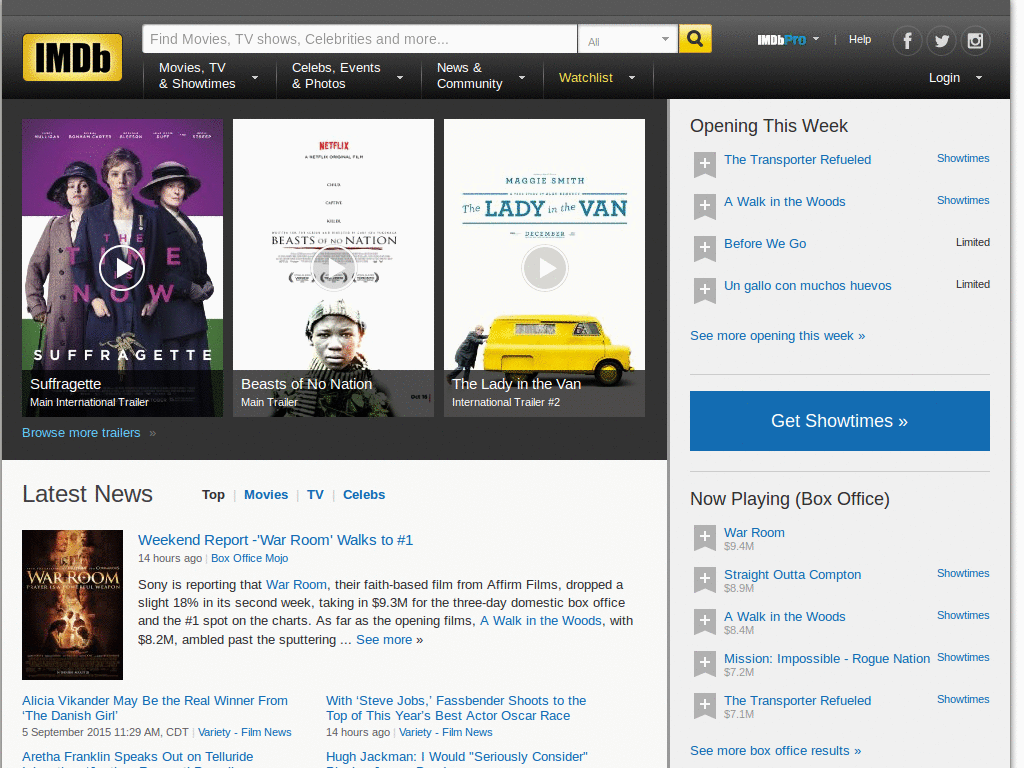Click War Room link inside article text
Image resolution: width=1024 pixels, height=768 pixels.
tap(296, 584)
